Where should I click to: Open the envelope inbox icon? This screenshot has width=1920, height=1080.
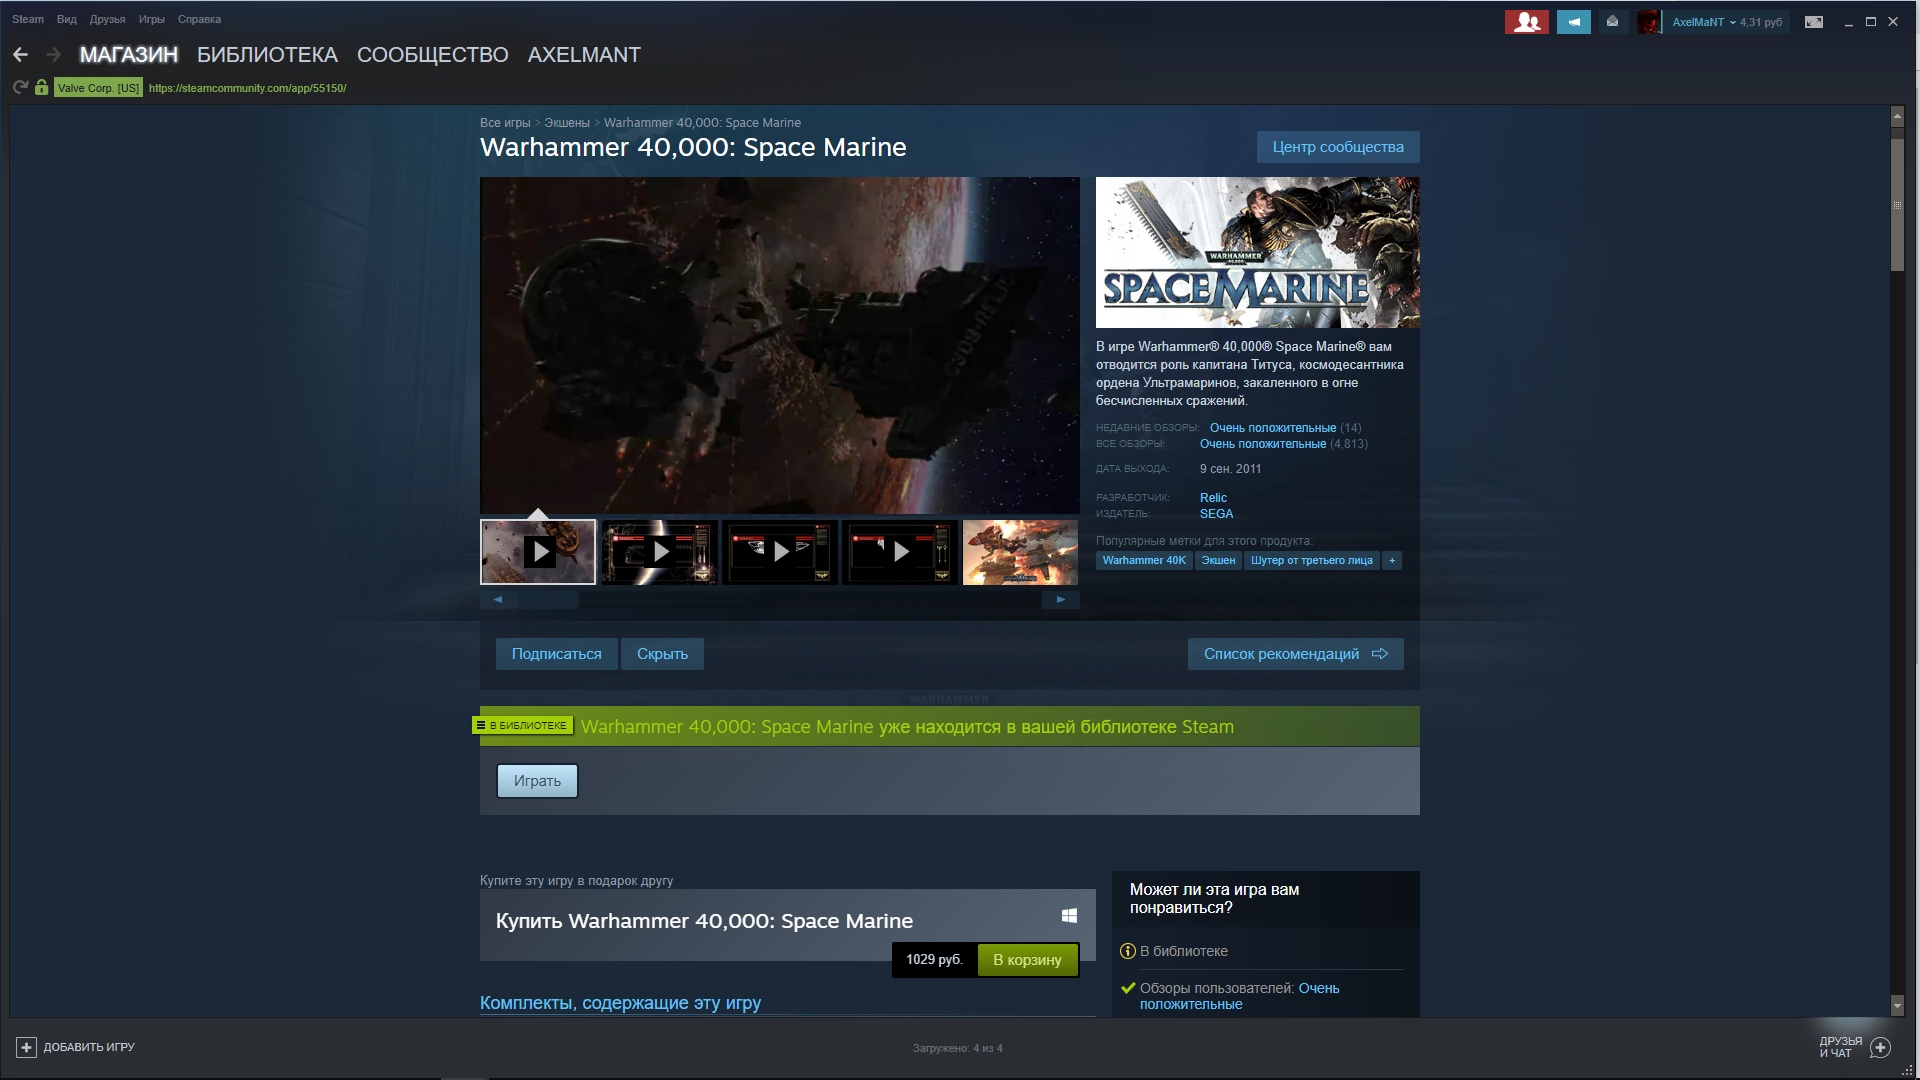point(1612,22)
